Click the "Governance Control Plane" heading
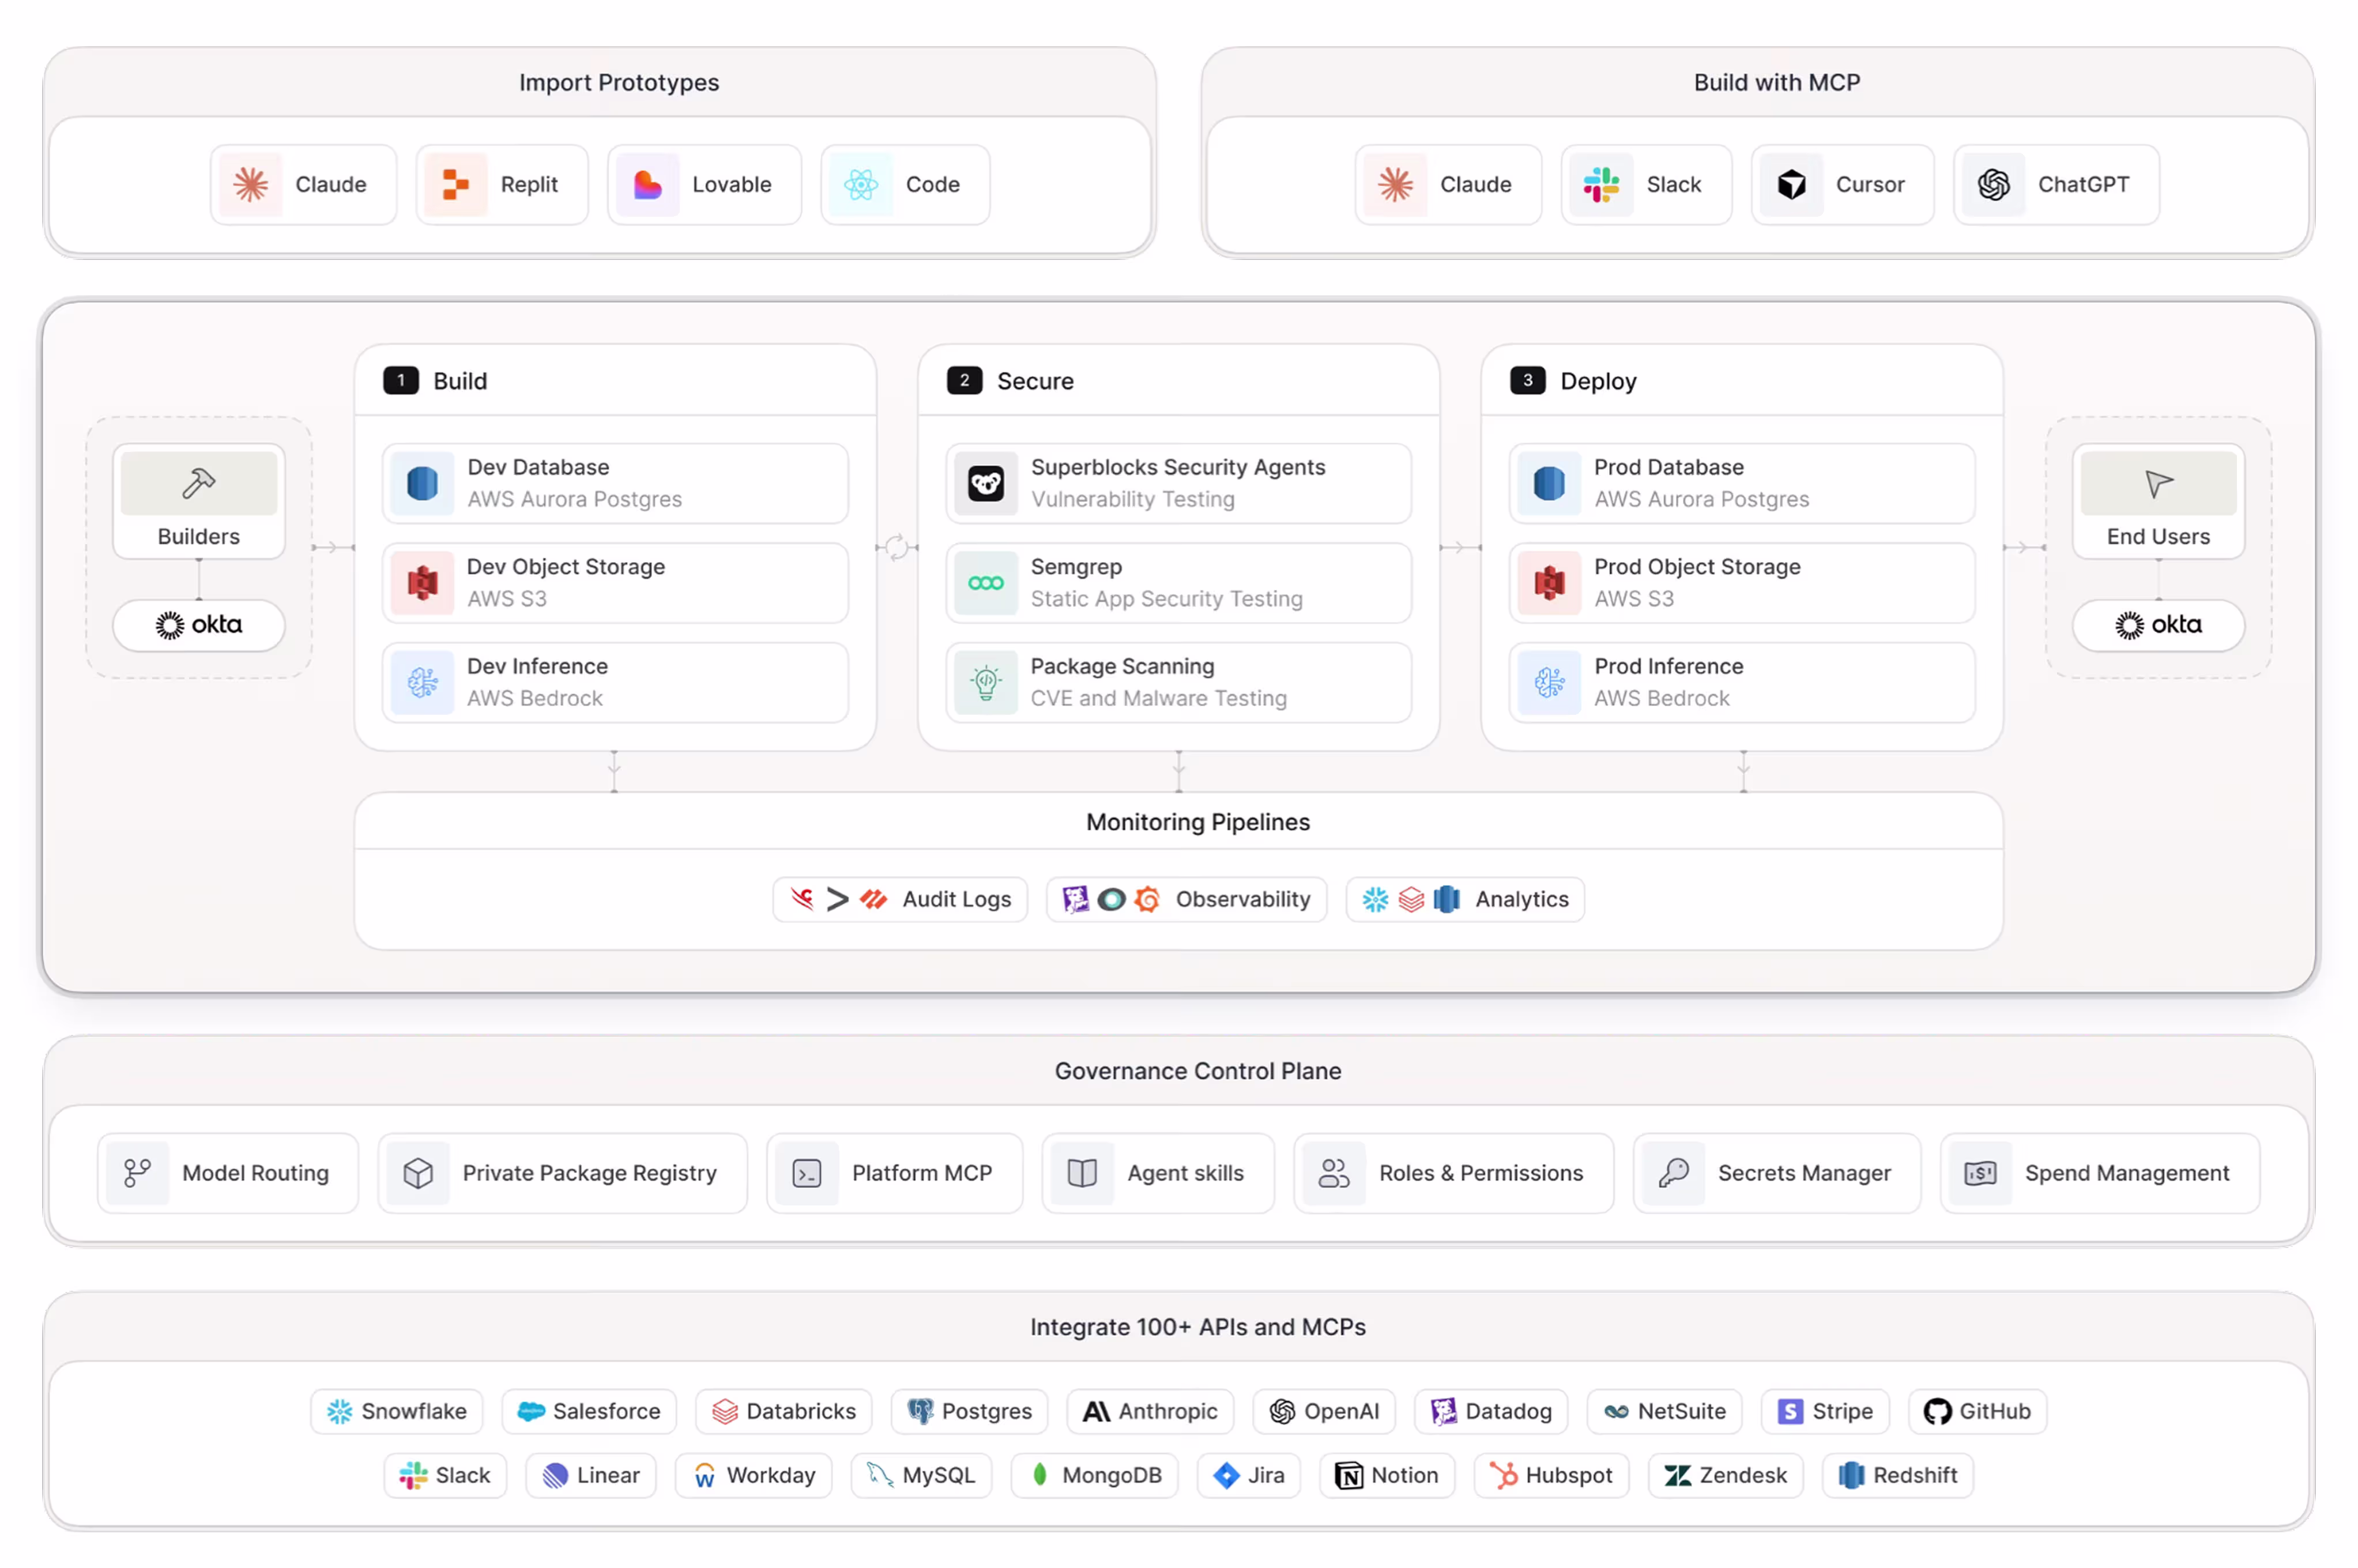 click(x=1198, y=1071)
